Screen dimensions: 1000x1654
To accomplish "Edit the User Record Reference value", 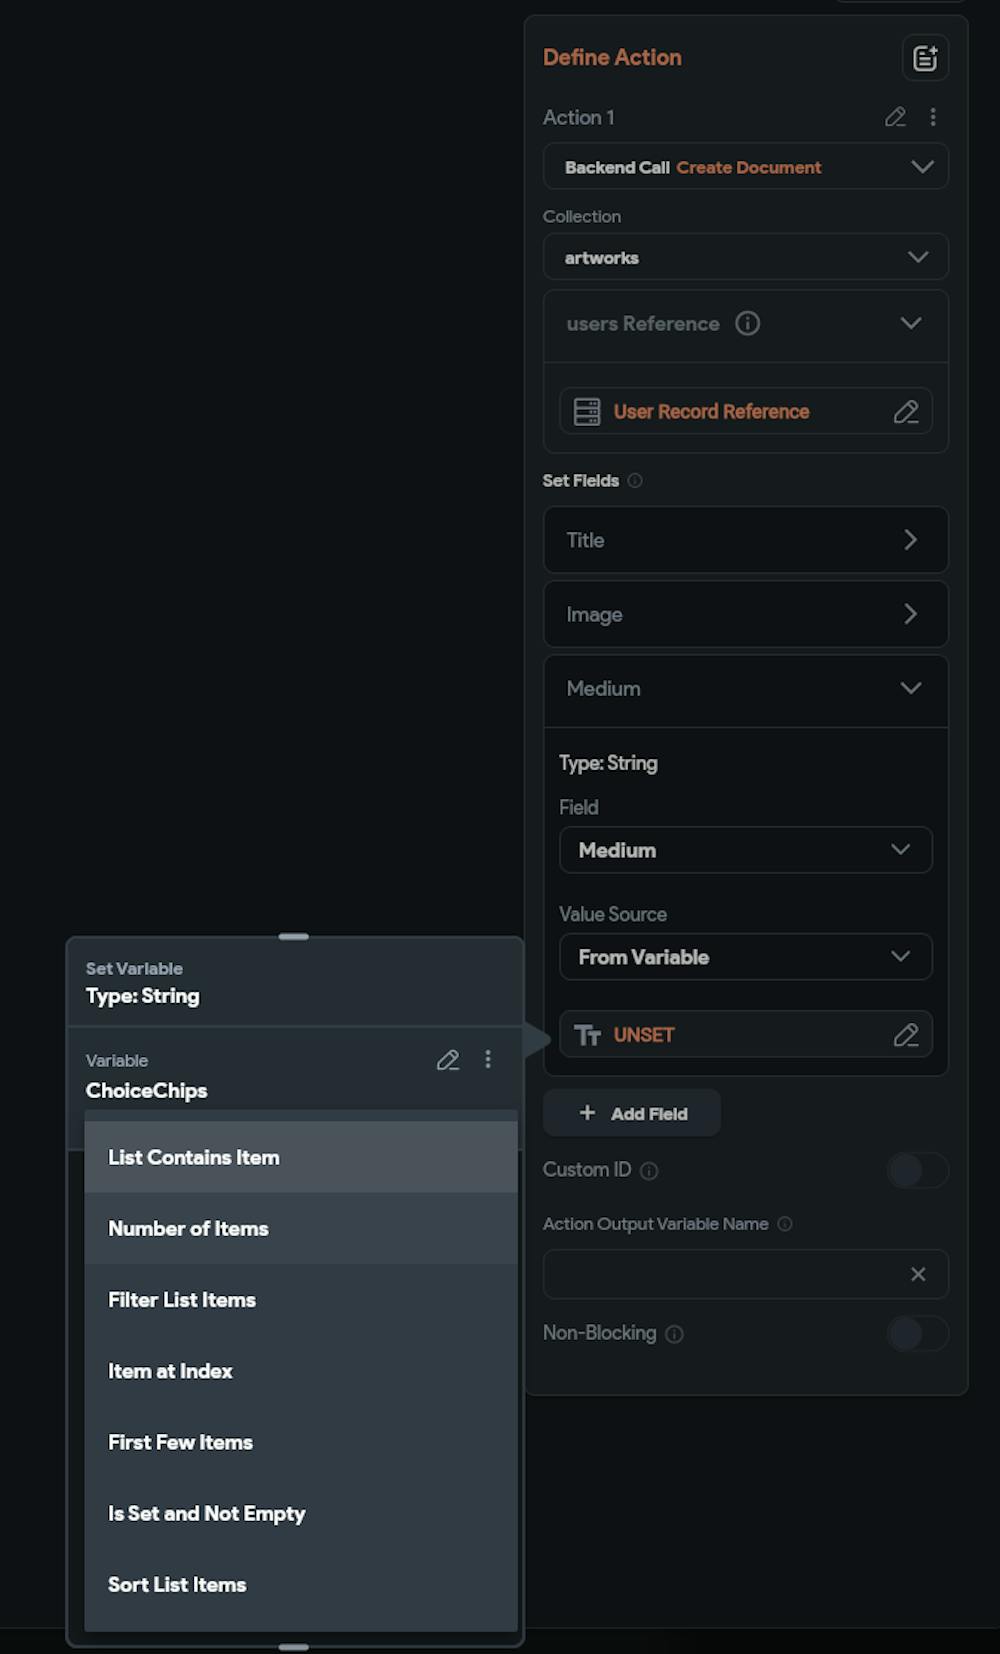I will click(x=906, y=411).
